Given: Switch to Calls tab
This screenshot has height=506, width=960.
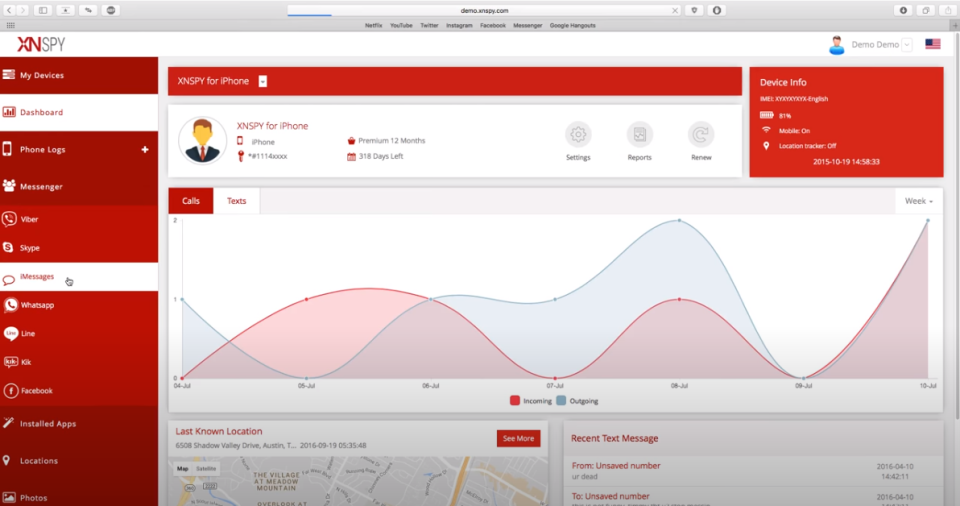Looking at the screenshot, I should pos(191,201).
